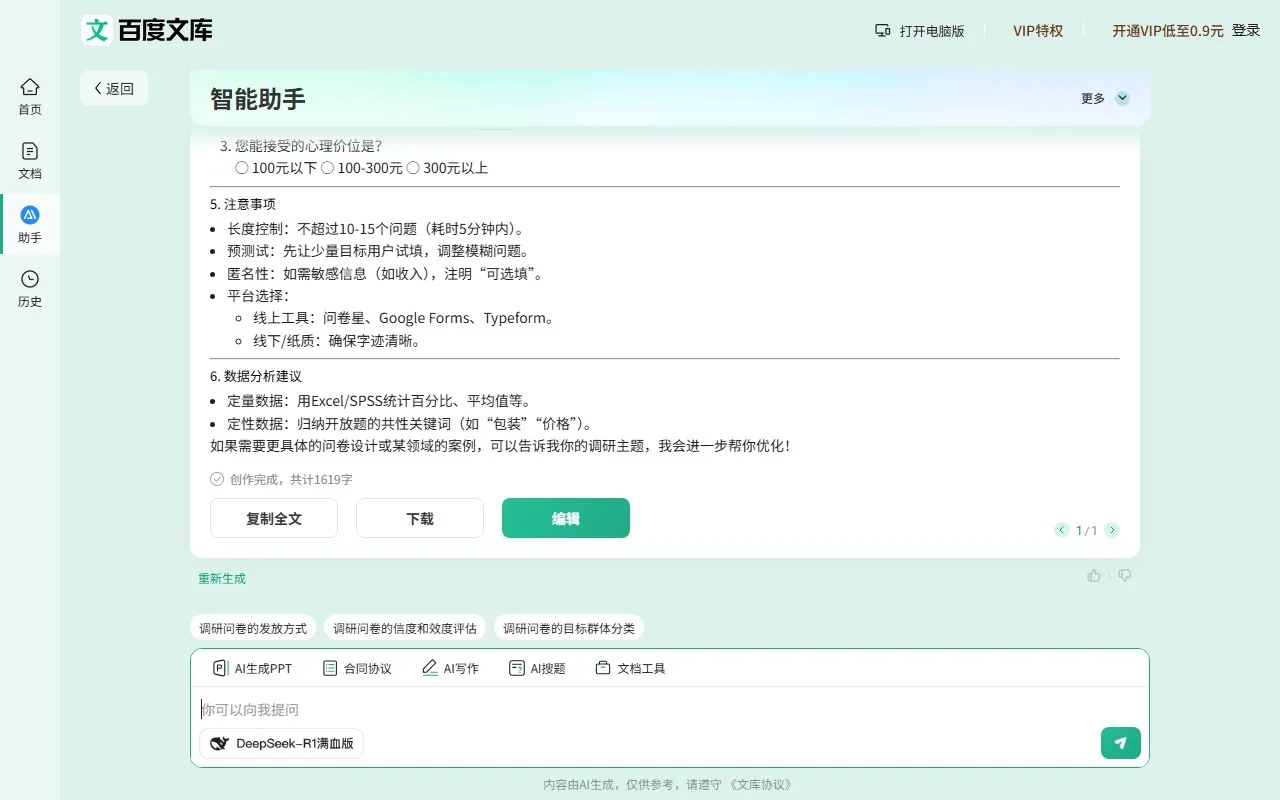Click the thumbs up icon
Screen dimensions: 1280x800
[x=1094, y=576]
